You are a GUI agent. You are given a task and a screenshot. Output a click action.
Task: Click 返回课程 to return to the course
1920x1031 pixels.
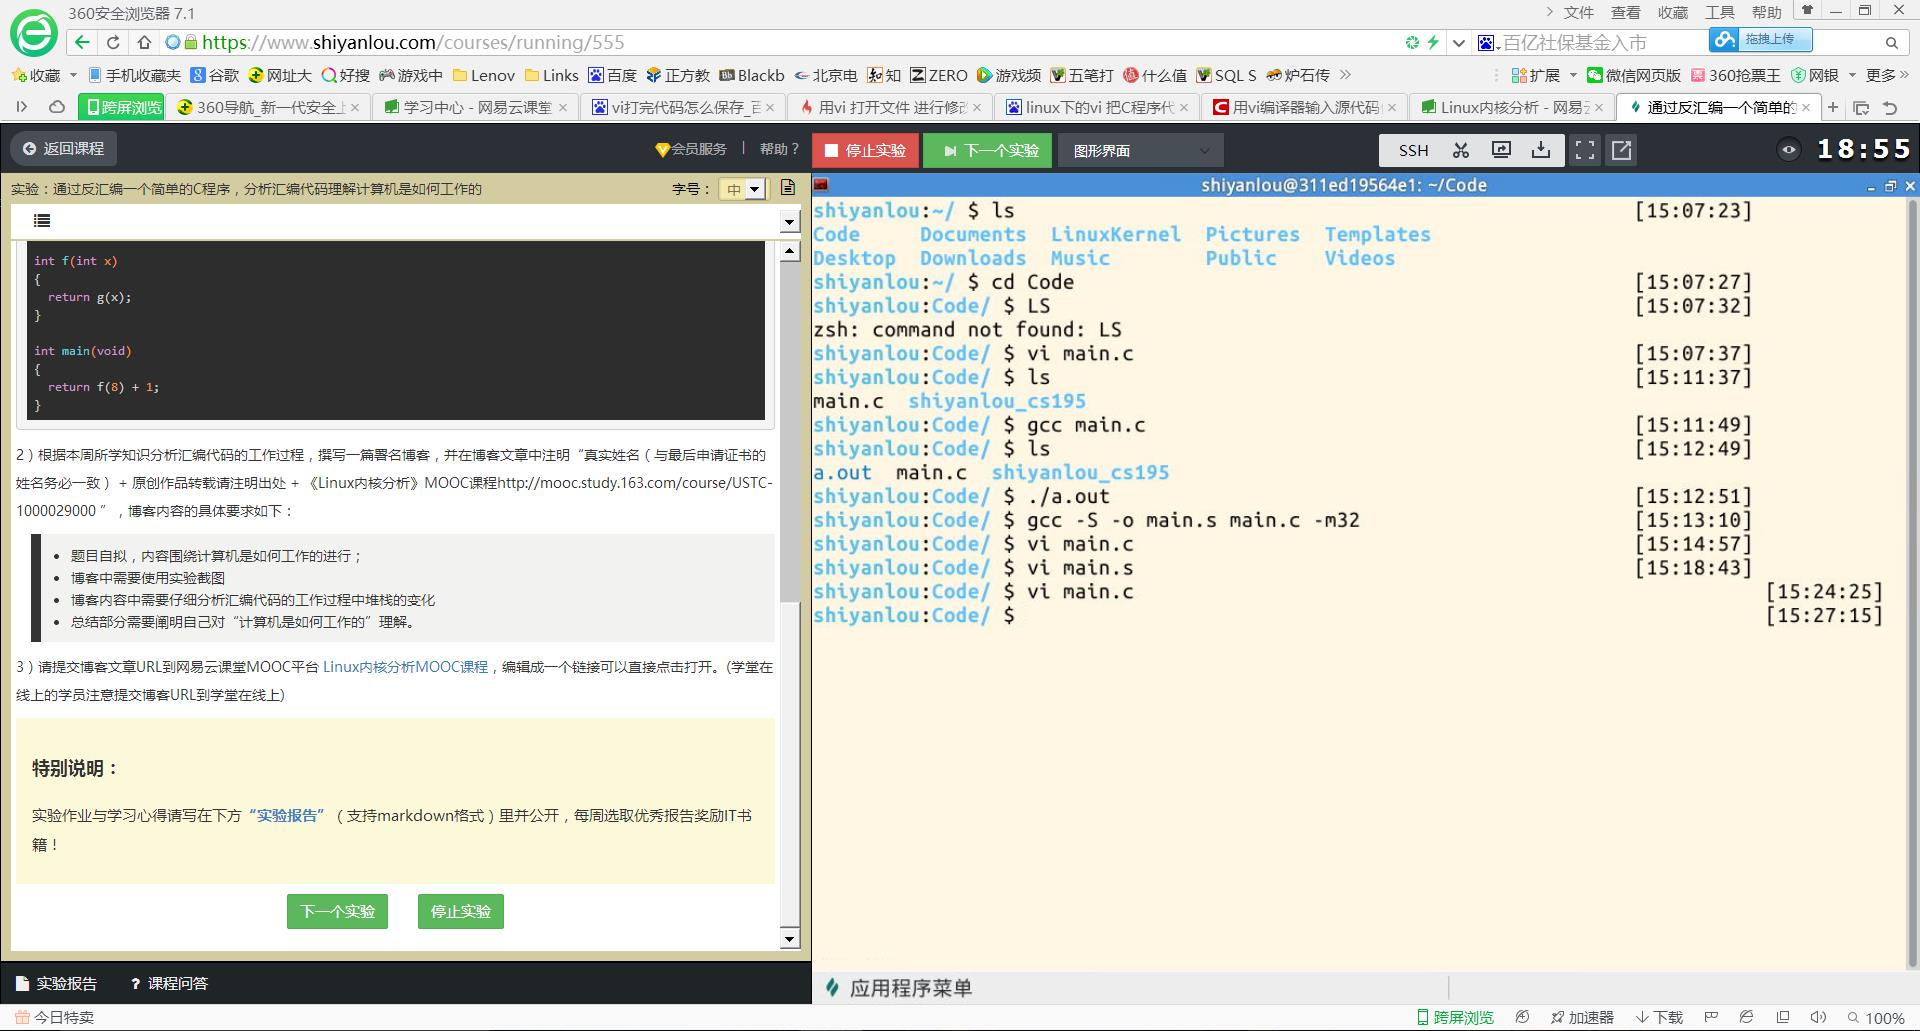click(63, 148)
